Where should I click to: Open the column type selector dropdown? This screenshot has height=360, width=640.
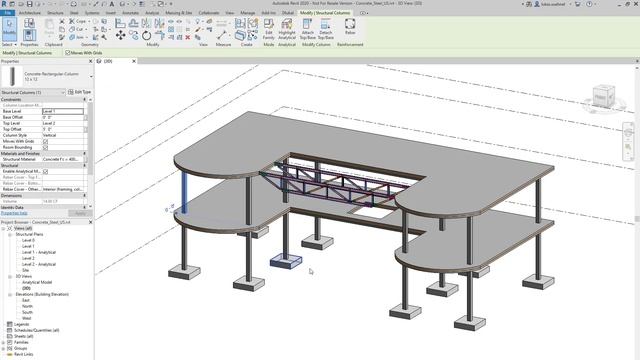[91, 76]
